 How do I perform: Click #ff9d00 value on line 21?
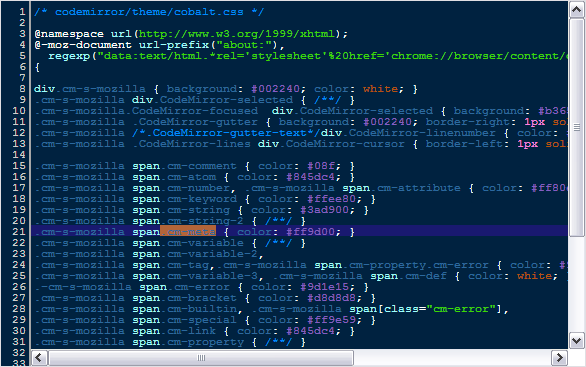tap(310, 232)
